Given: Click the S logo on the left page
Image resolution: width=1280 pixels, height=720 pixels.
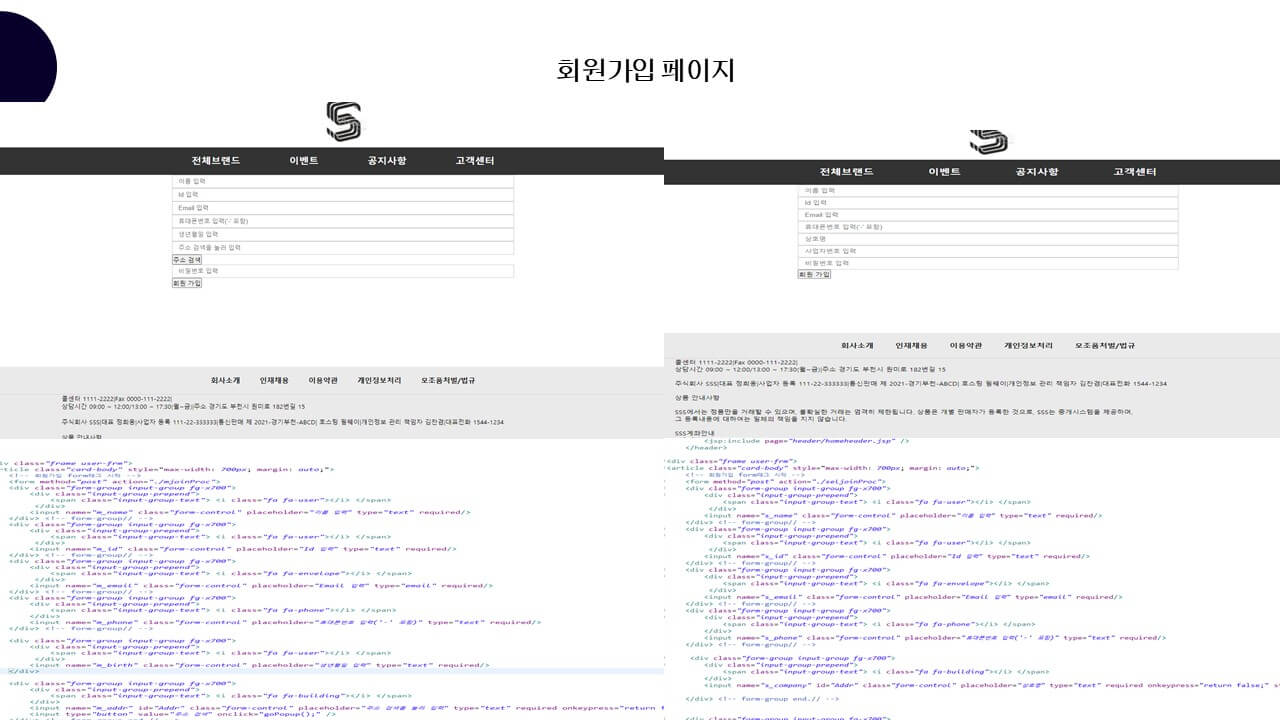Looking at the screenshot, I should 343,122.
